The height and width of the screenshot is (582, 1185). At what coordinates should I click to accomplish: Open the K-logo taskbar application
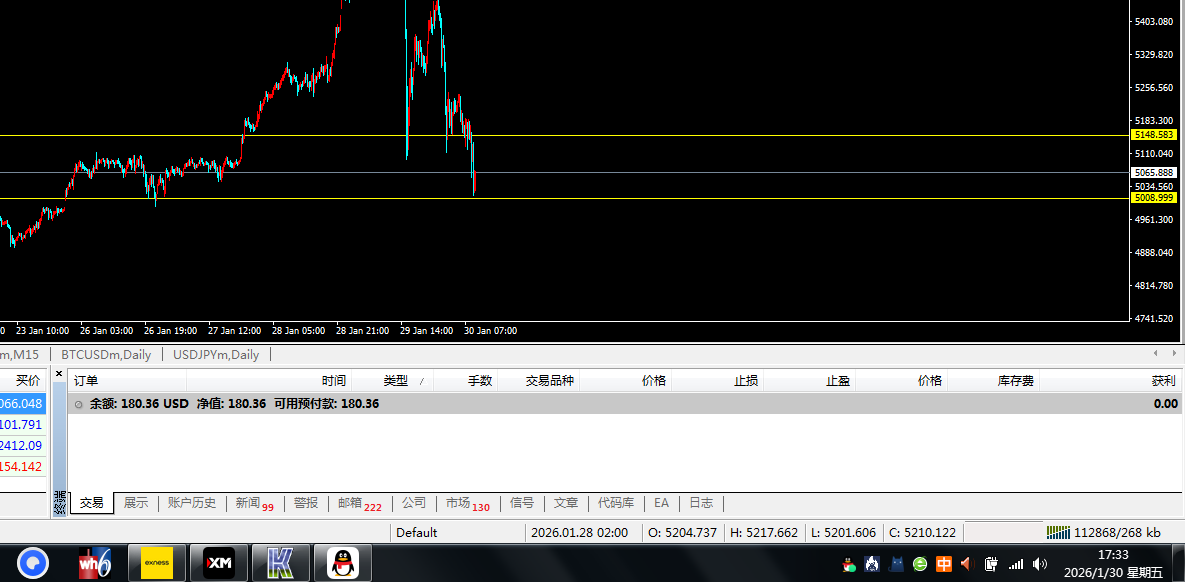tap(281, 564)
